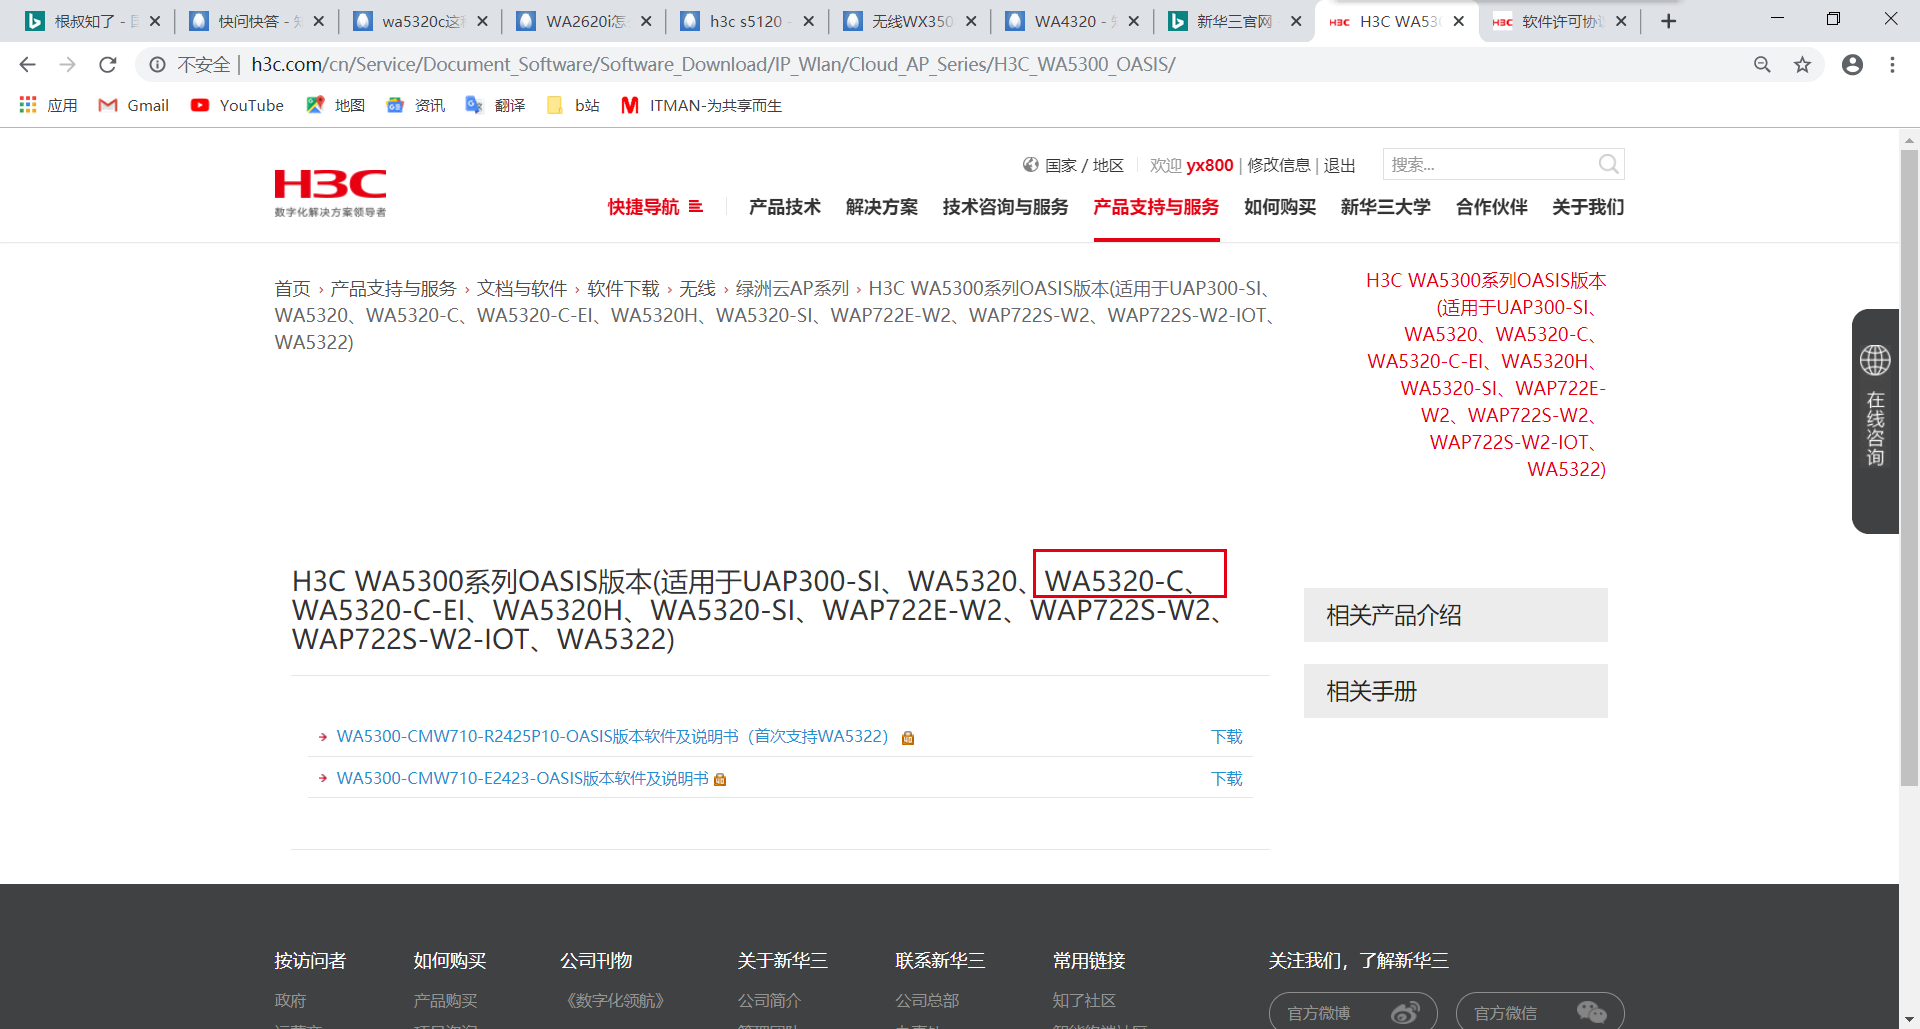Viewport: 1920px width, 1029px height.
Task: Open the 如何购买 menu
Action: click(x=1280, y=207)
